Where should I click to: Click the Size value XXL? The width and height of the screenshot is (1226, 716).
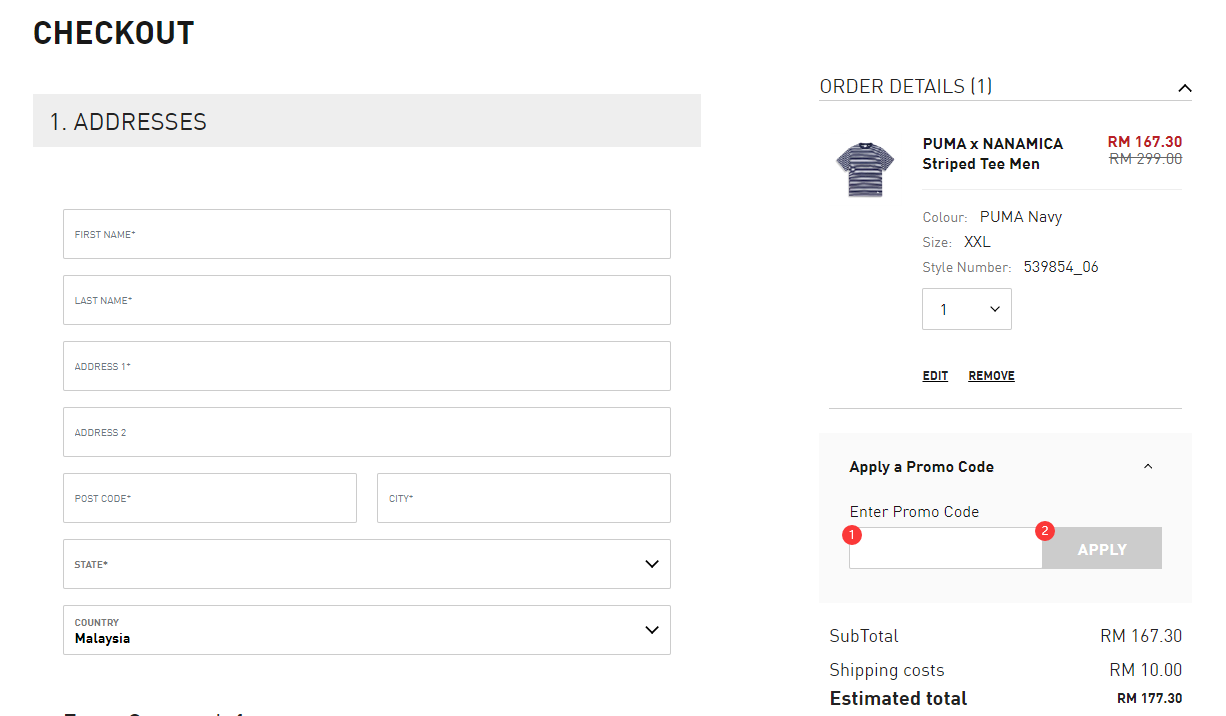(x=977, y=242)
